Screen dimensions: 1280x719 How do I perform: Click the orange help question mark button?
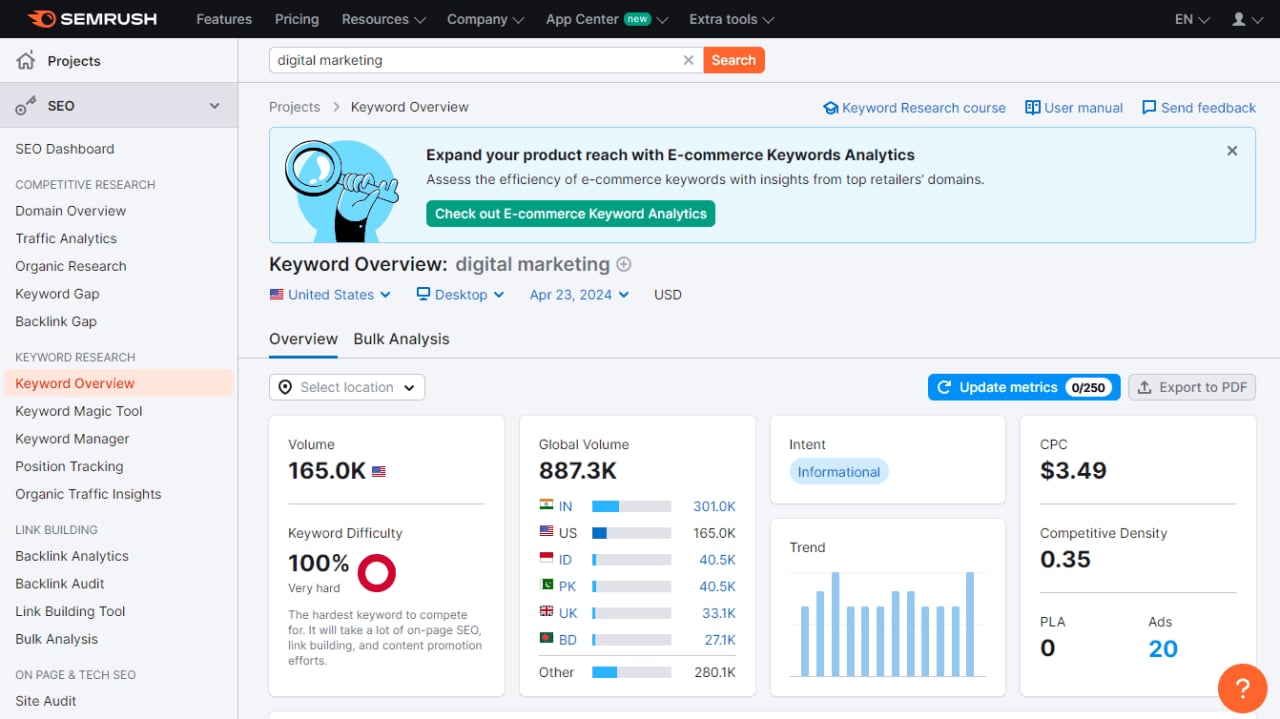pos(1242,688)
